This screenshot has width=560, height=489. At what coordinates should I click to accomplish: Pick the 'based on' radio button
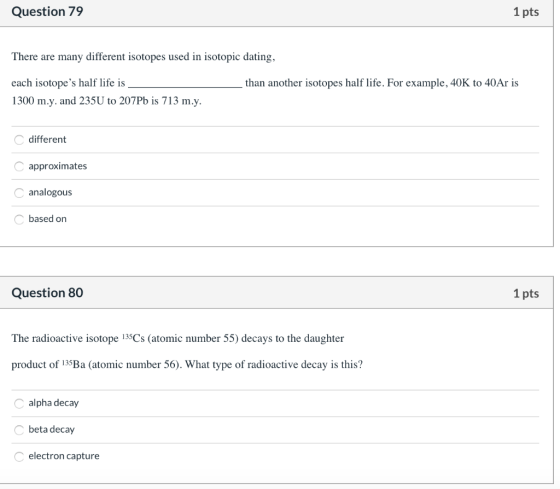[x=19, y=219]
